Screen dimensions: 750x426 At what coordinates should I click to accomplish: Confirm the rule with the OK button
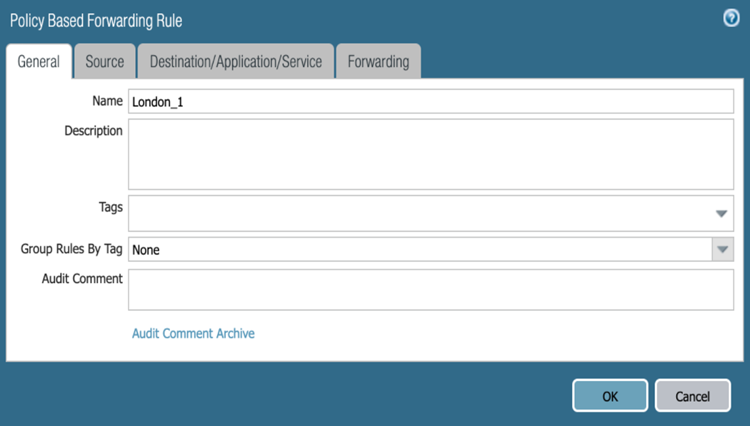tap(610, 396)
